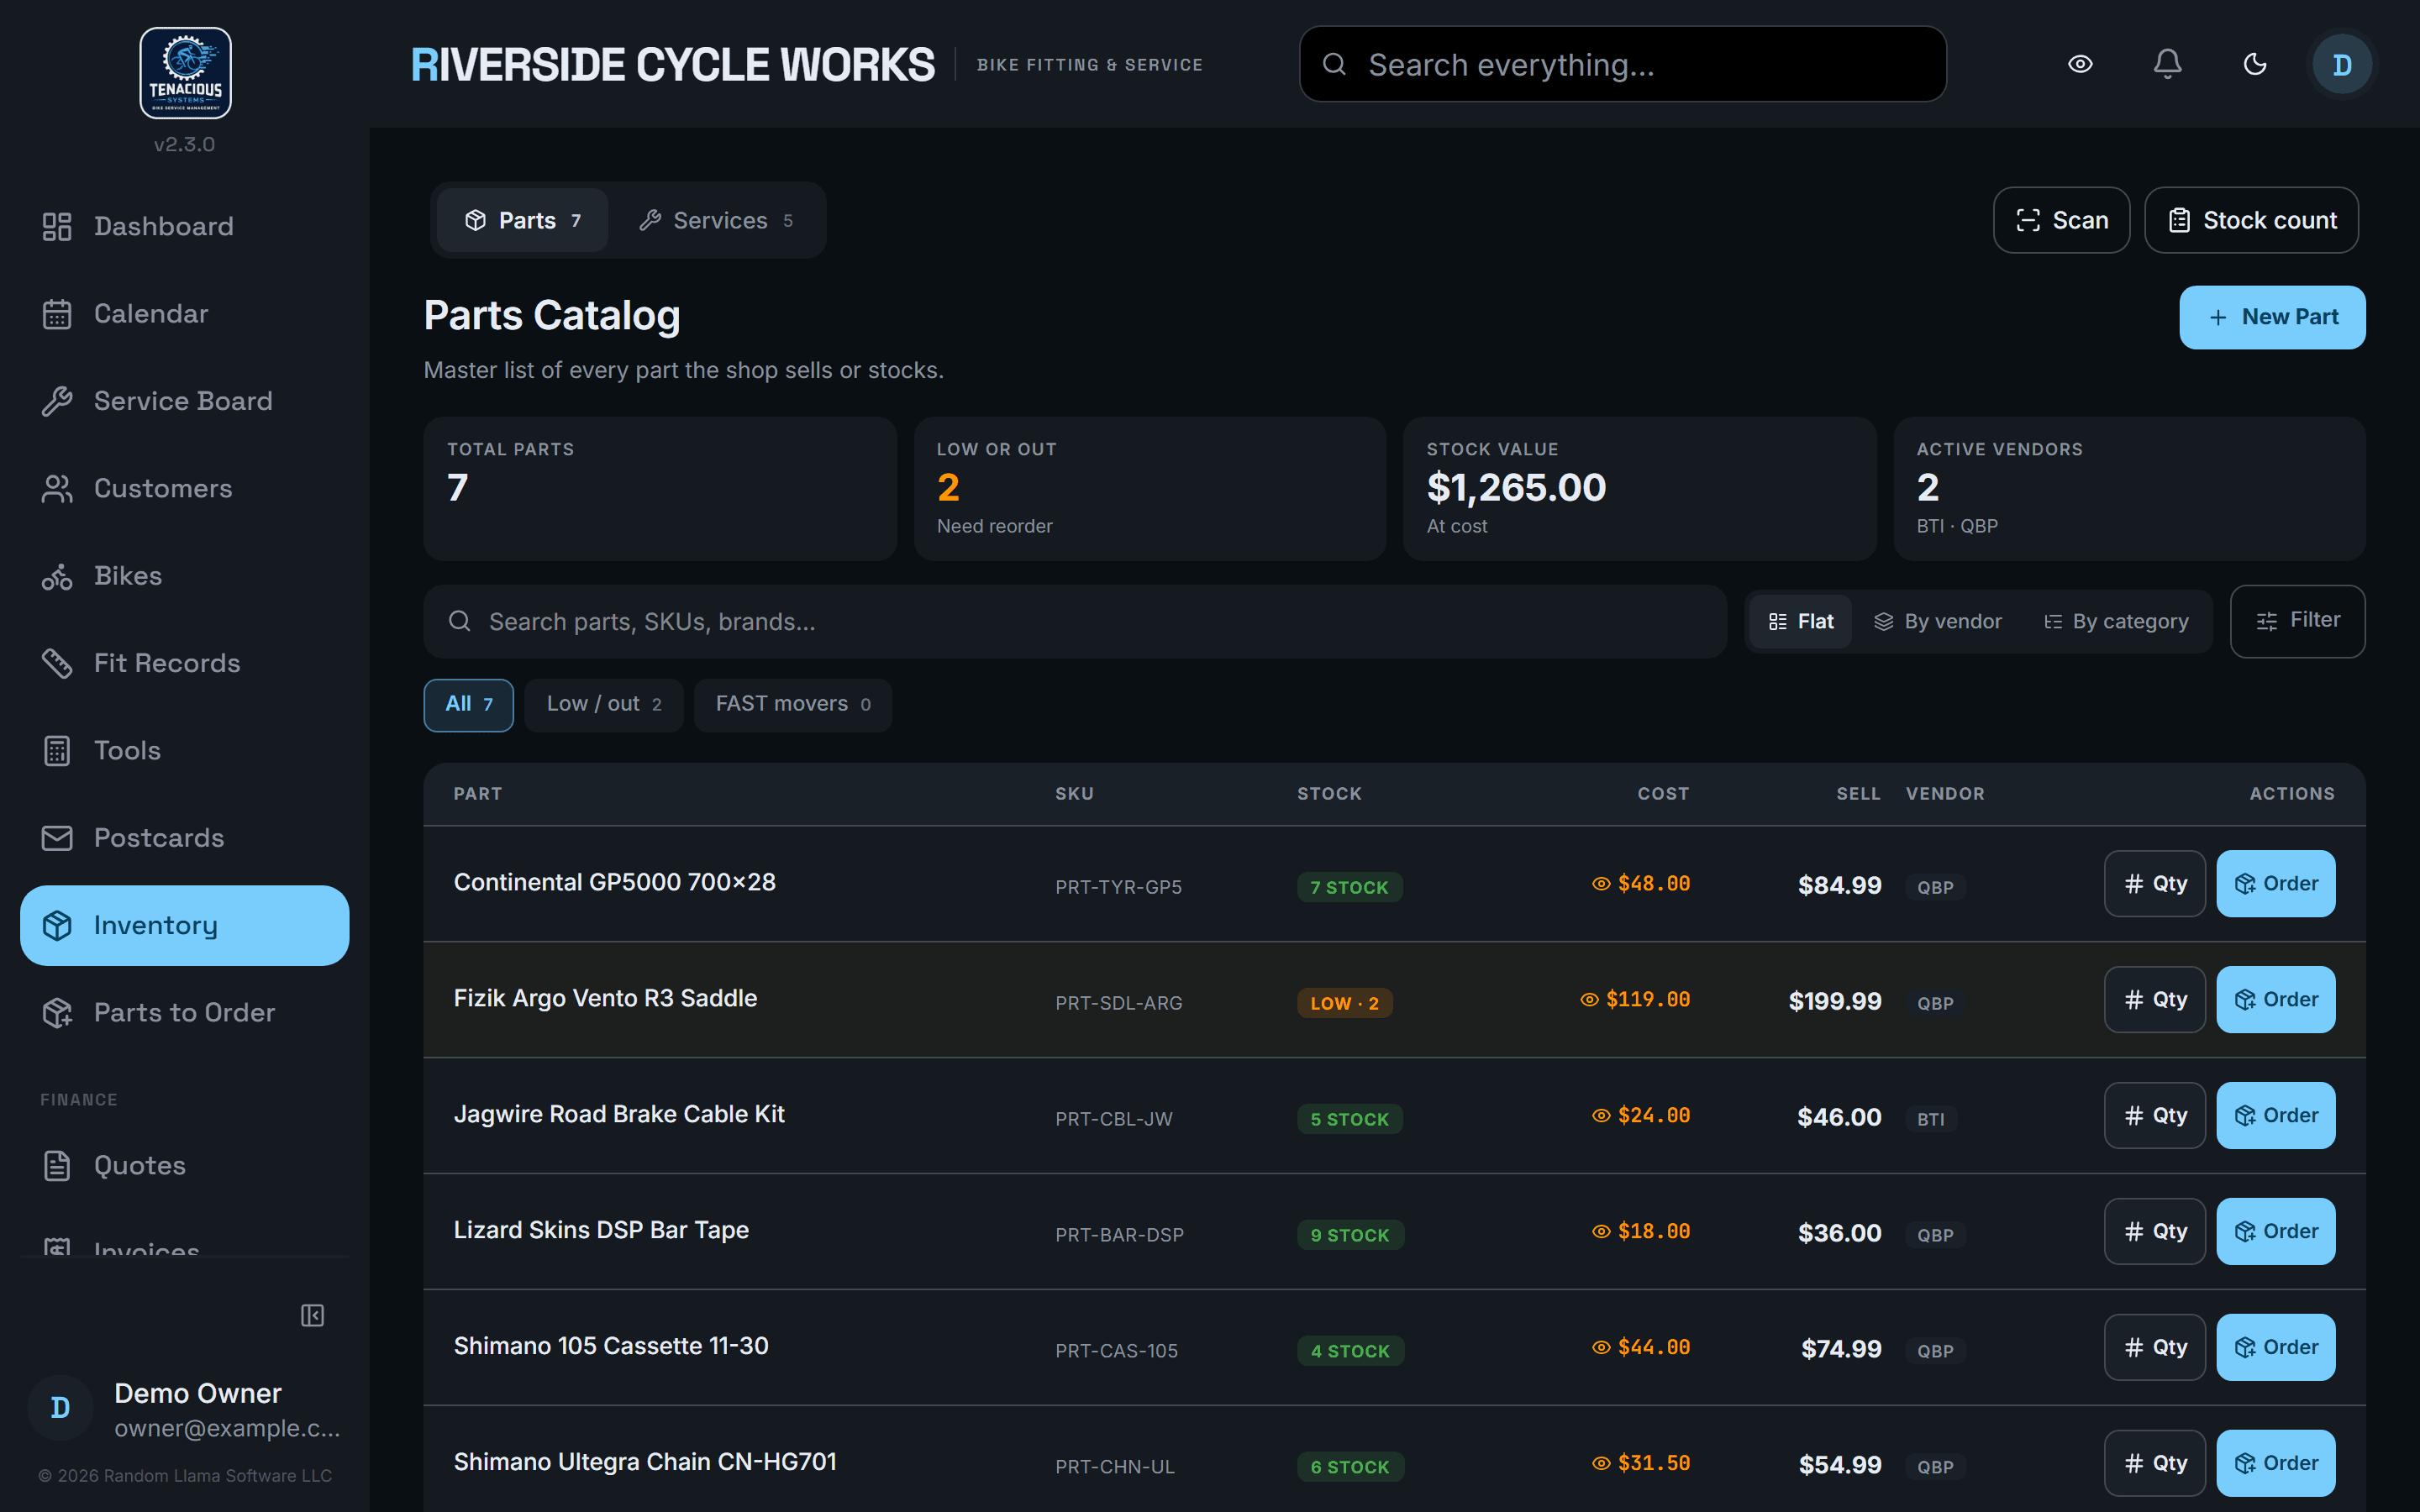Switch to the Parts tab
This screenshot has height=1512, width=2420.
tap(523, 220)
